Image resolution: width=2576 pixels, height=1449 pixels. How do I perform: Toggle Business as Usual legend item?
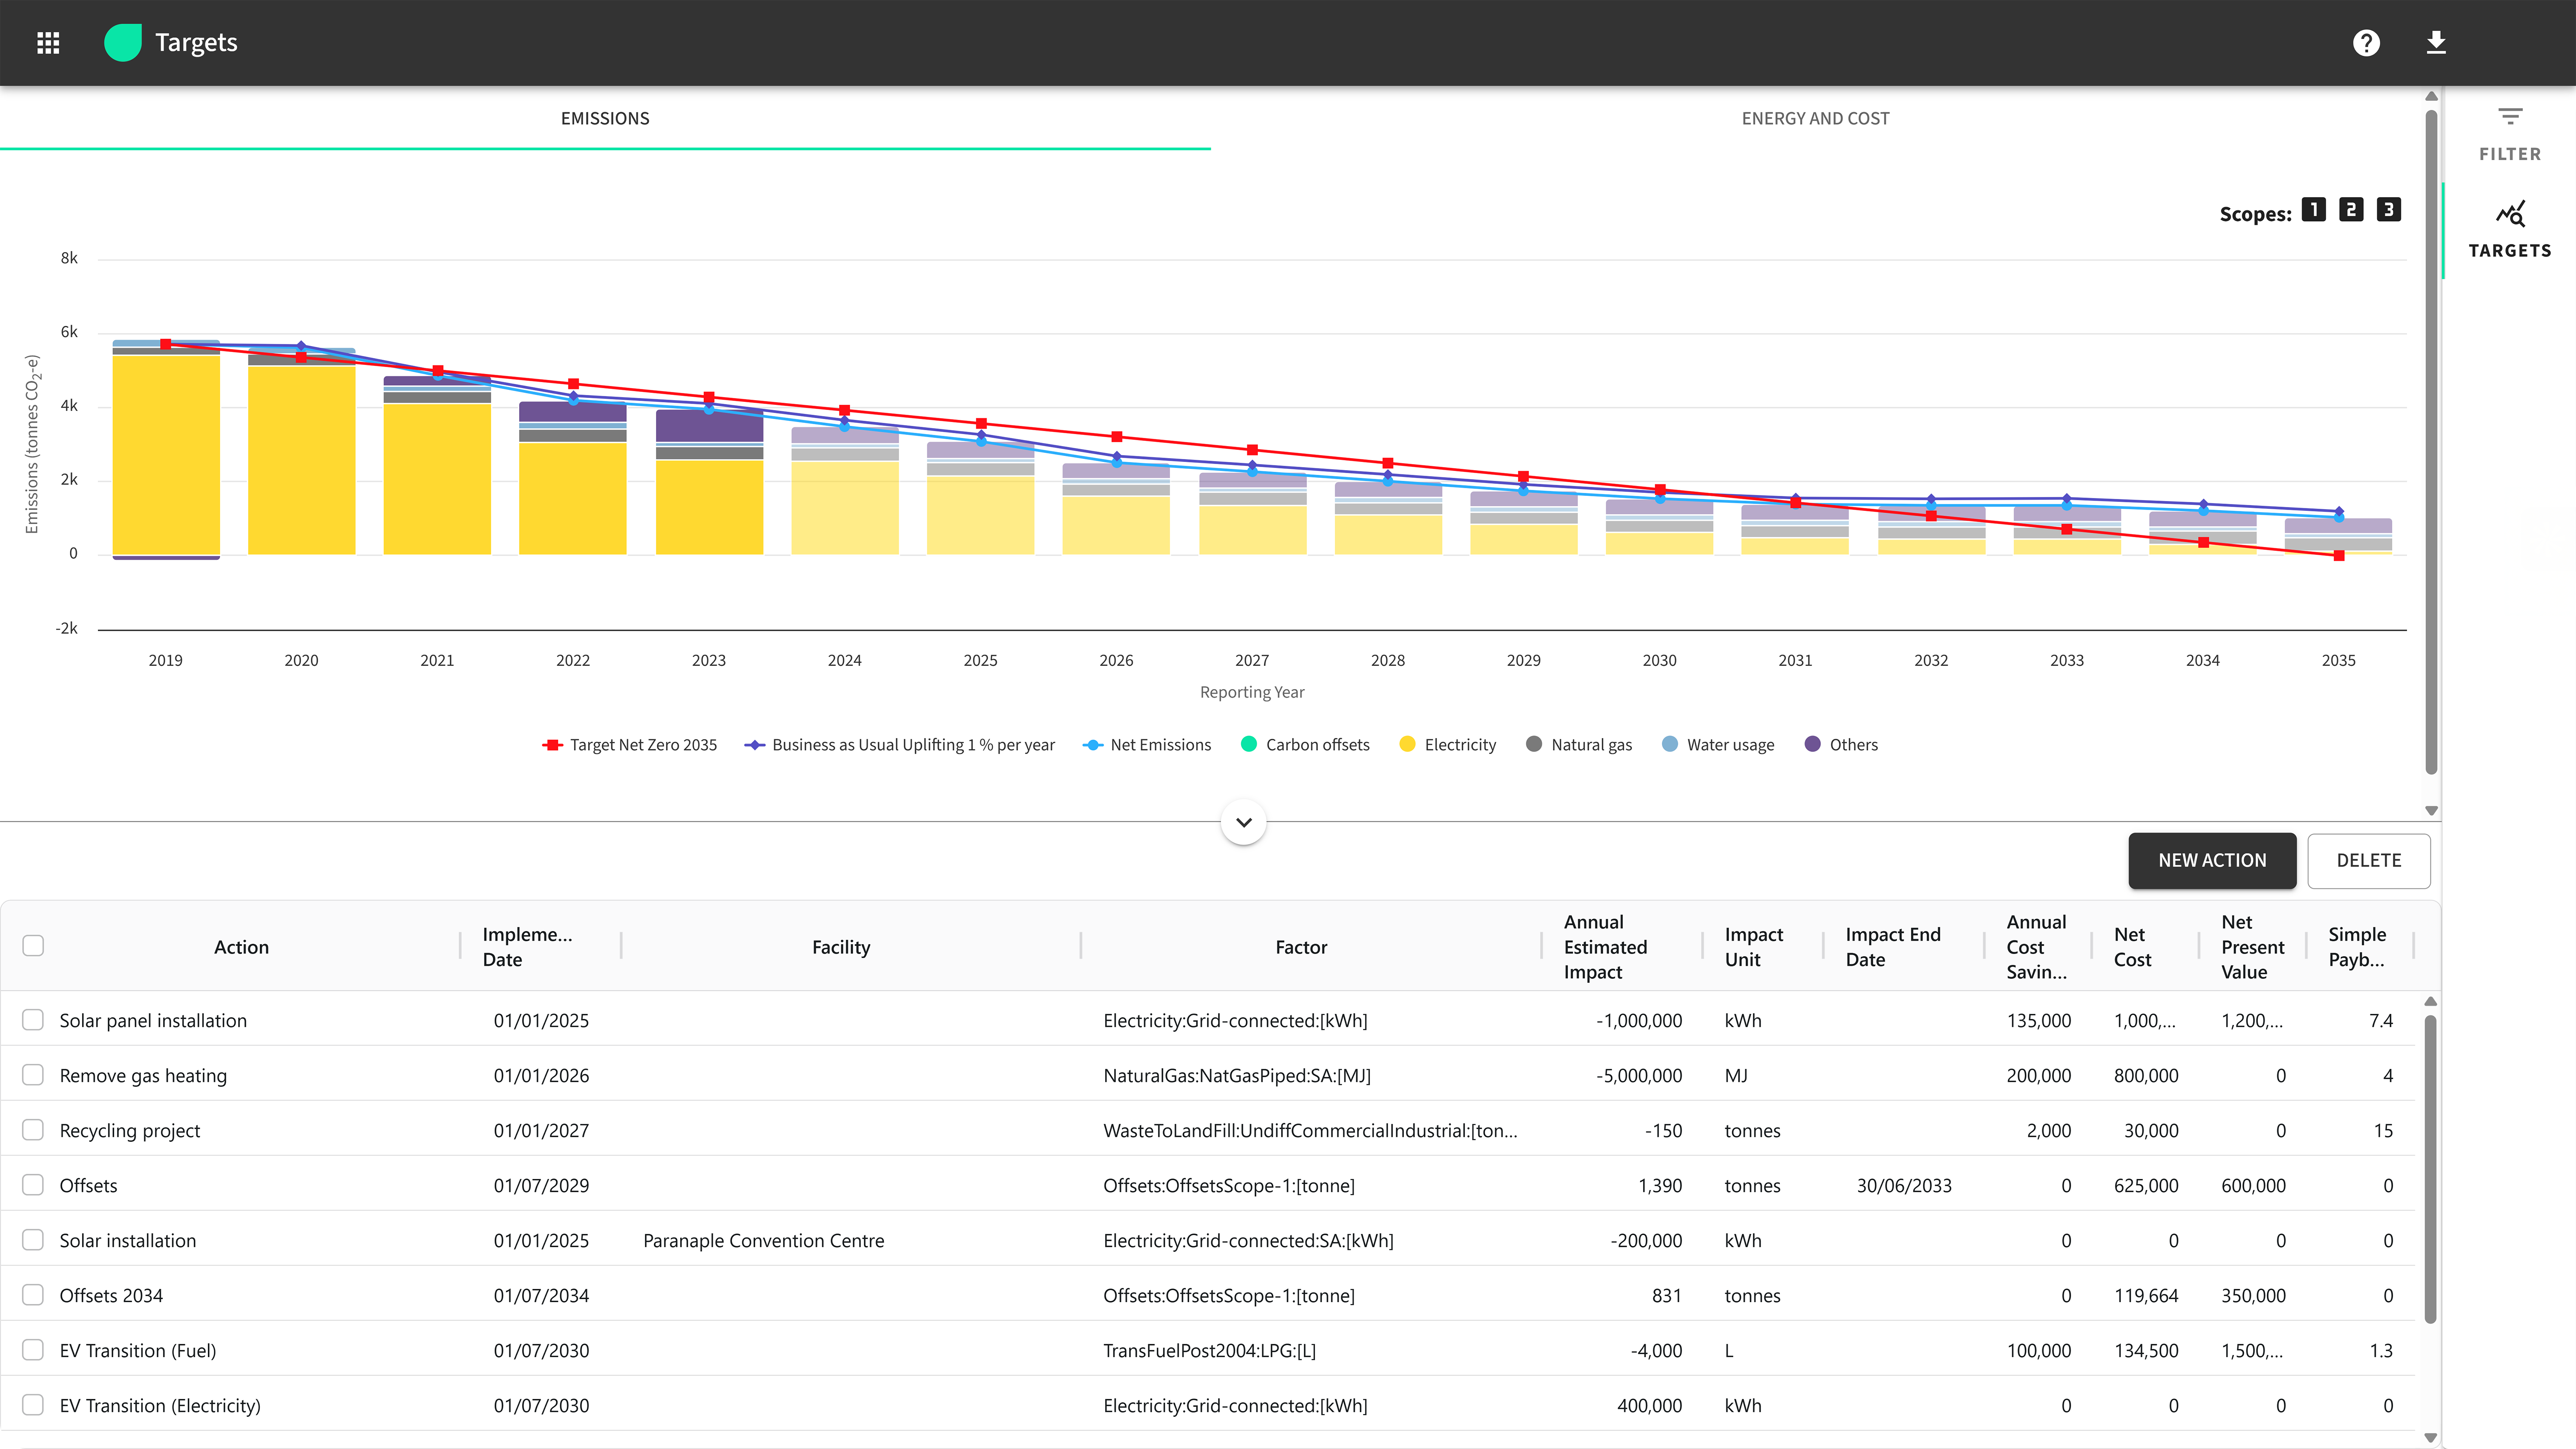click(900, 744)
